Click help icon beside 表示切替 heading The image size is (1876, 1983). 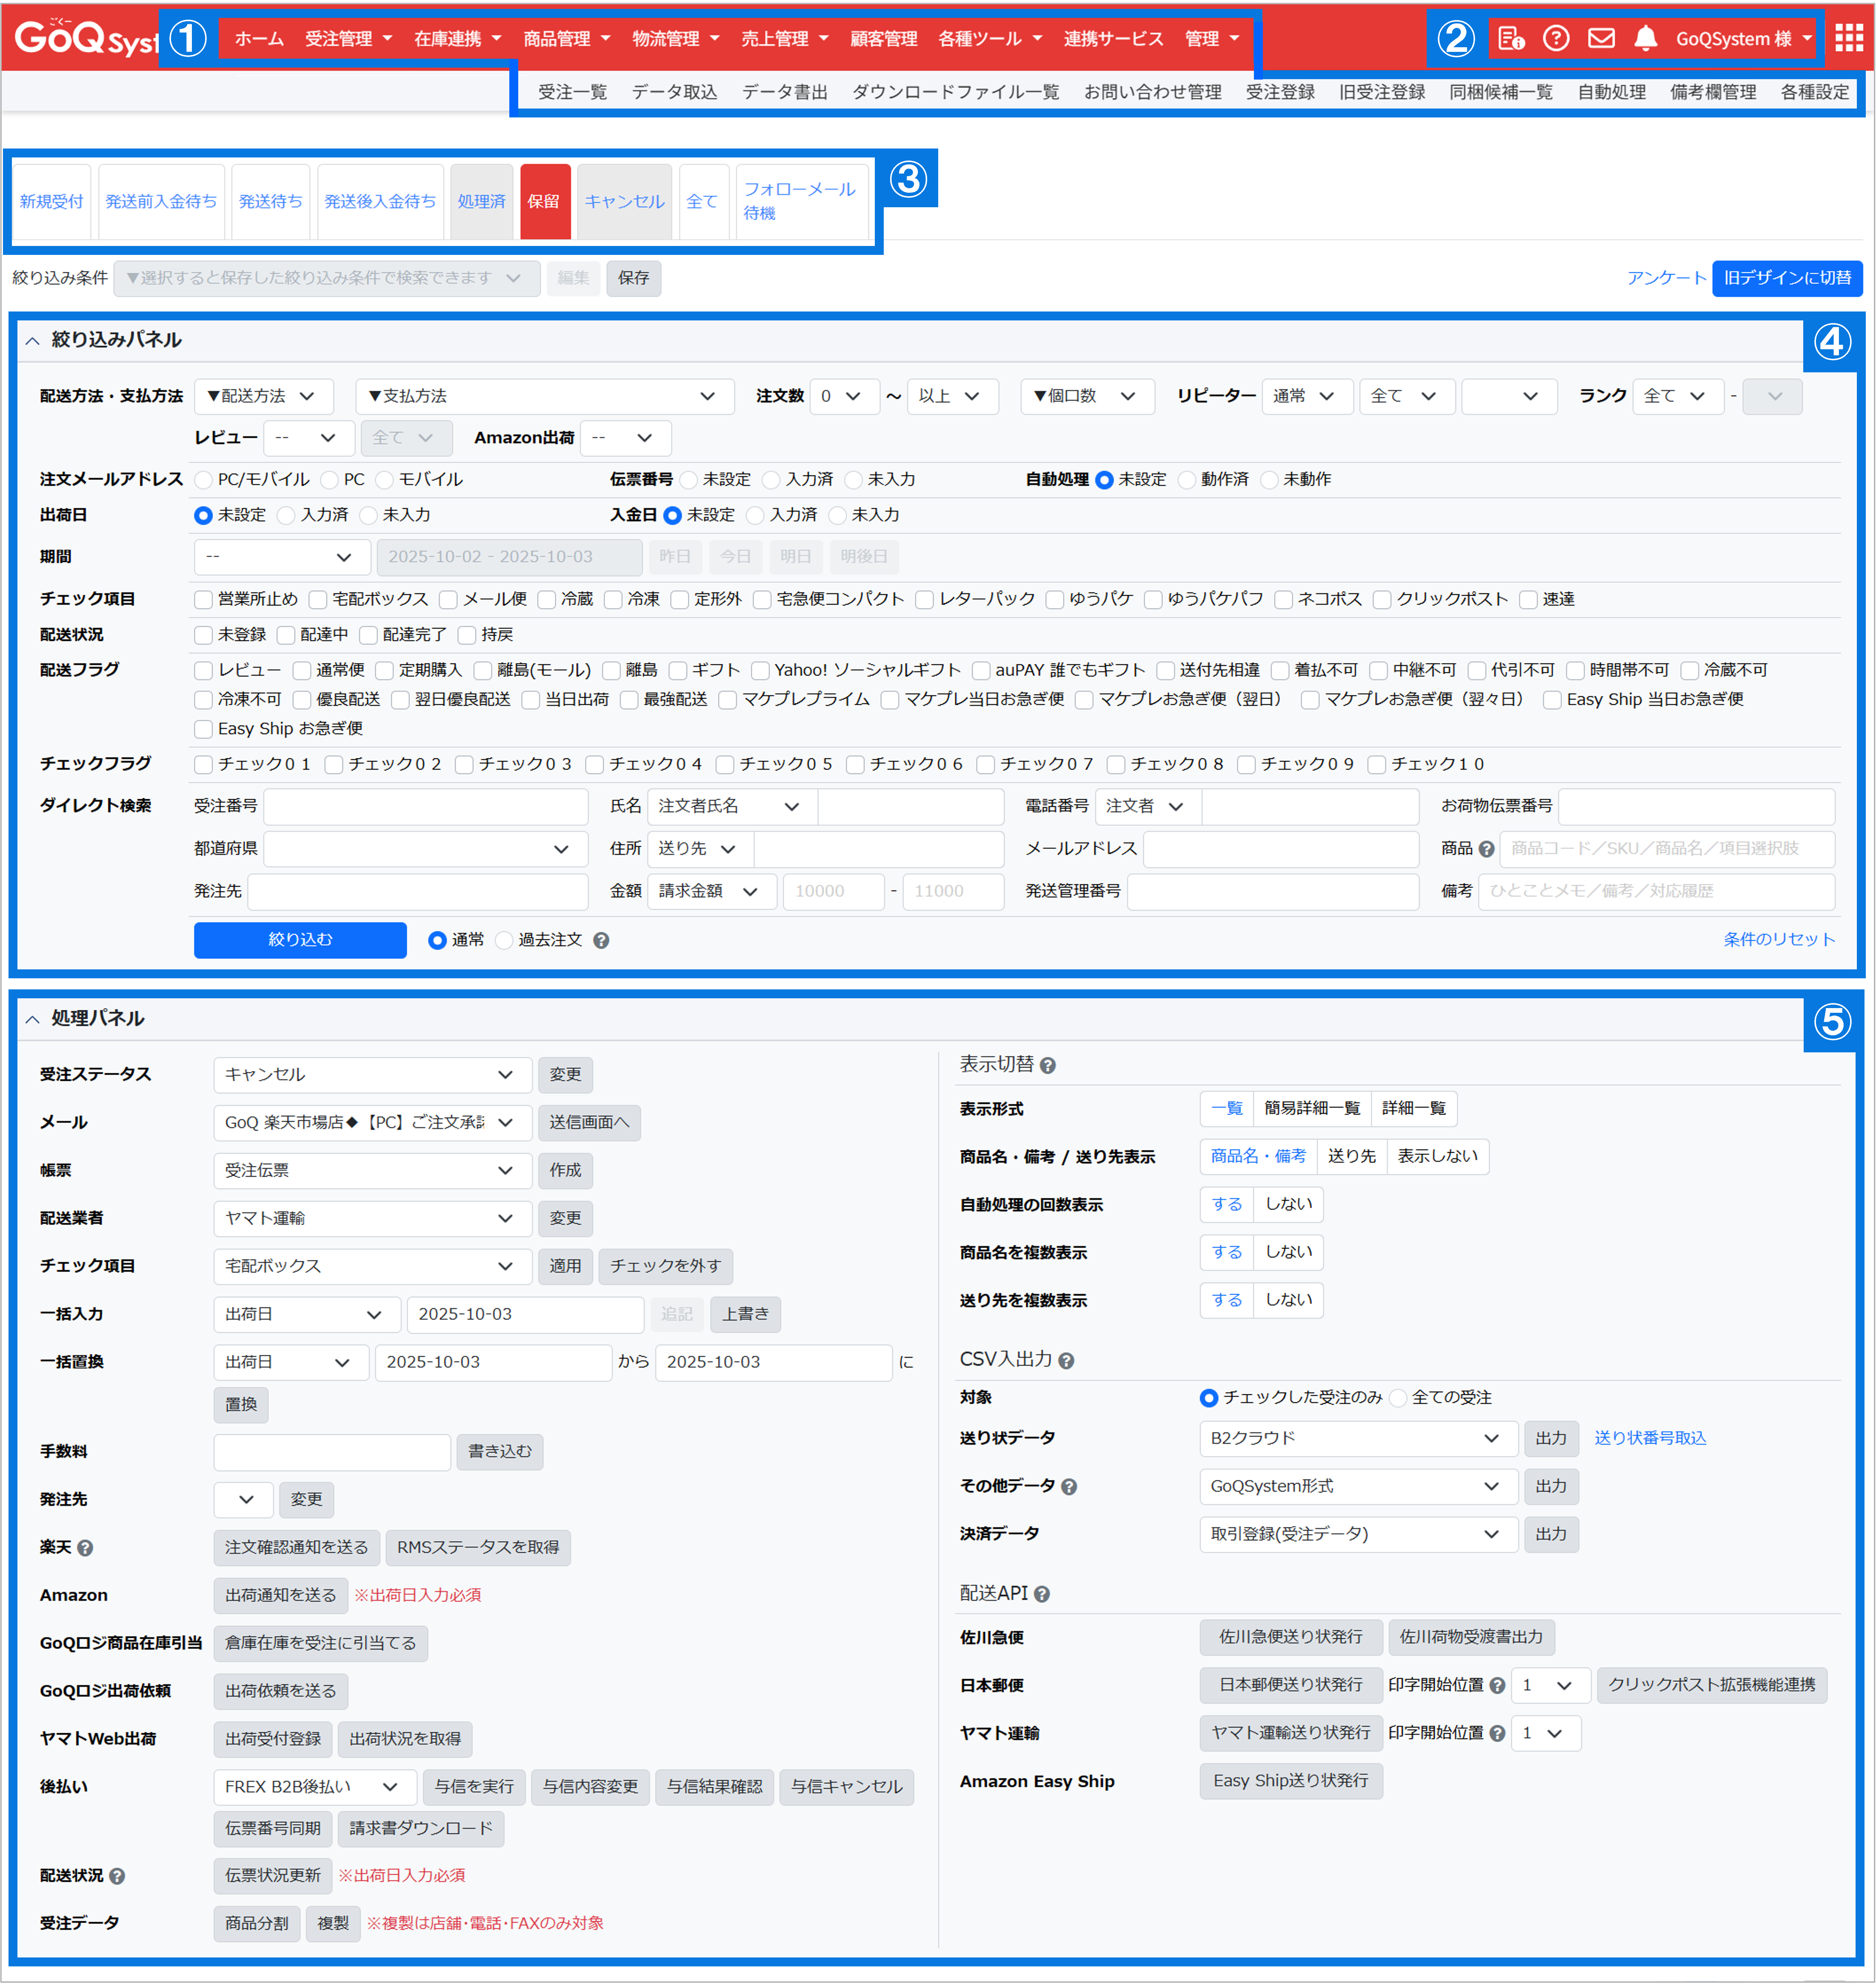point(1047,1066)
